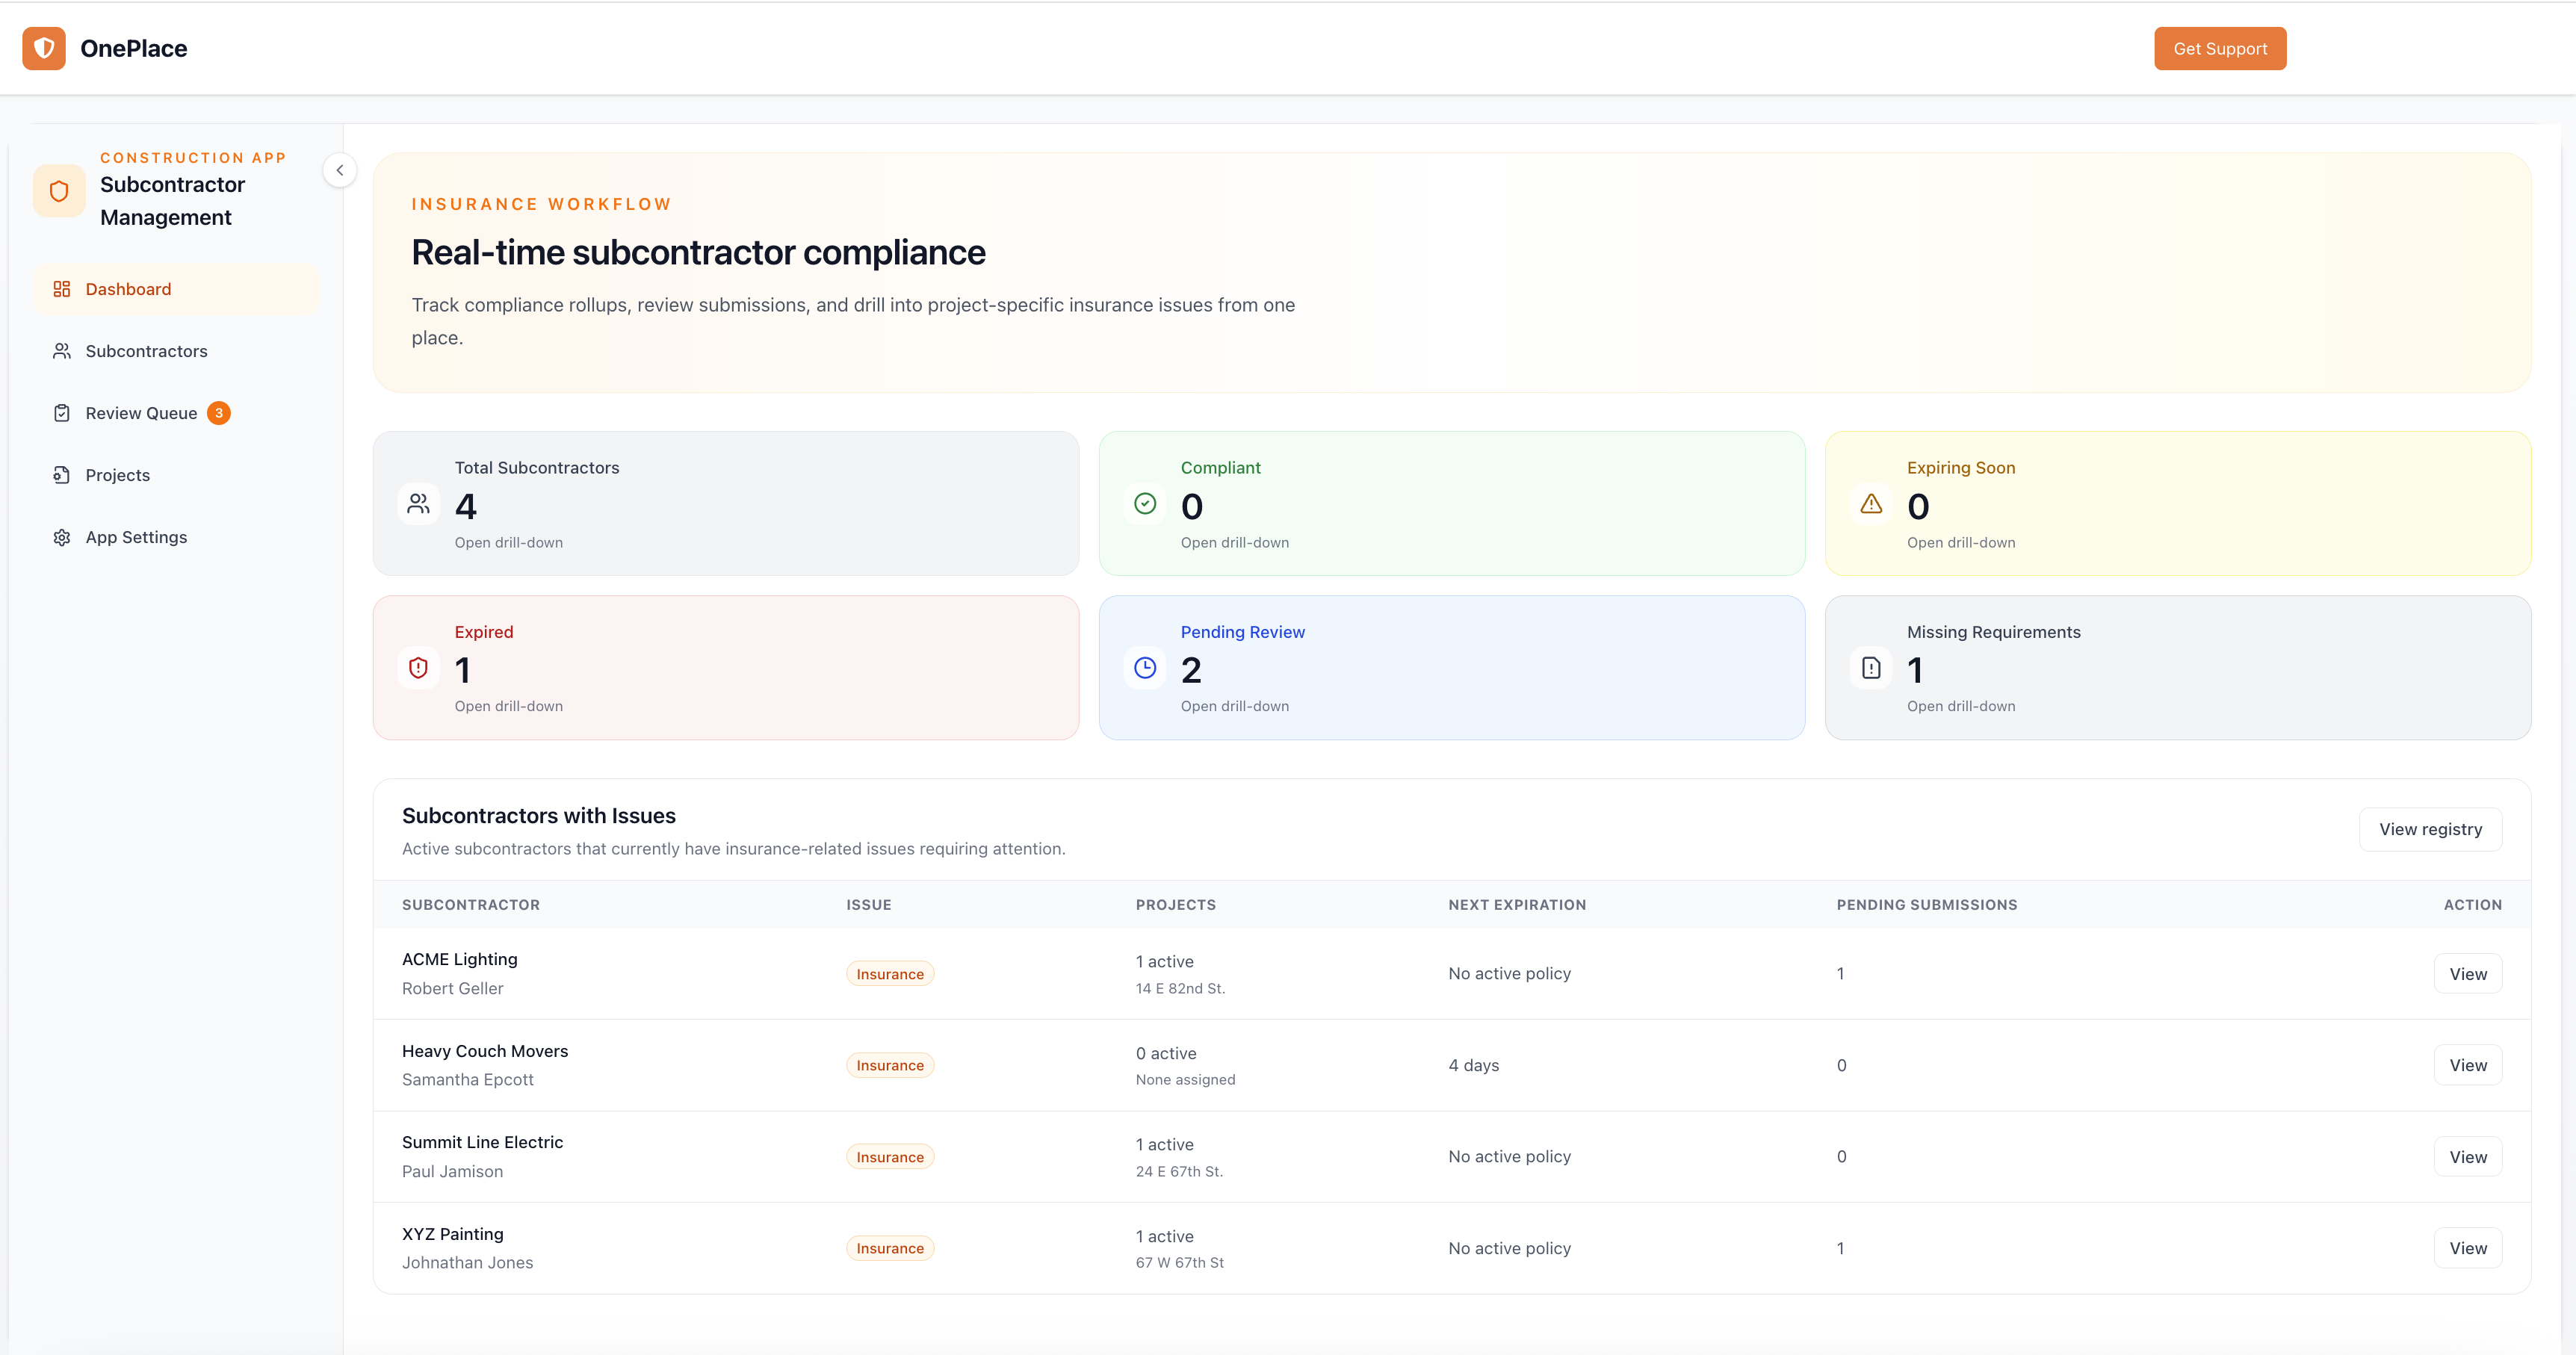The width and height of the screenshot is (2576, 1355).
Task: Click the Compliant checkmark circle icon
Action: pos(1145,503)
